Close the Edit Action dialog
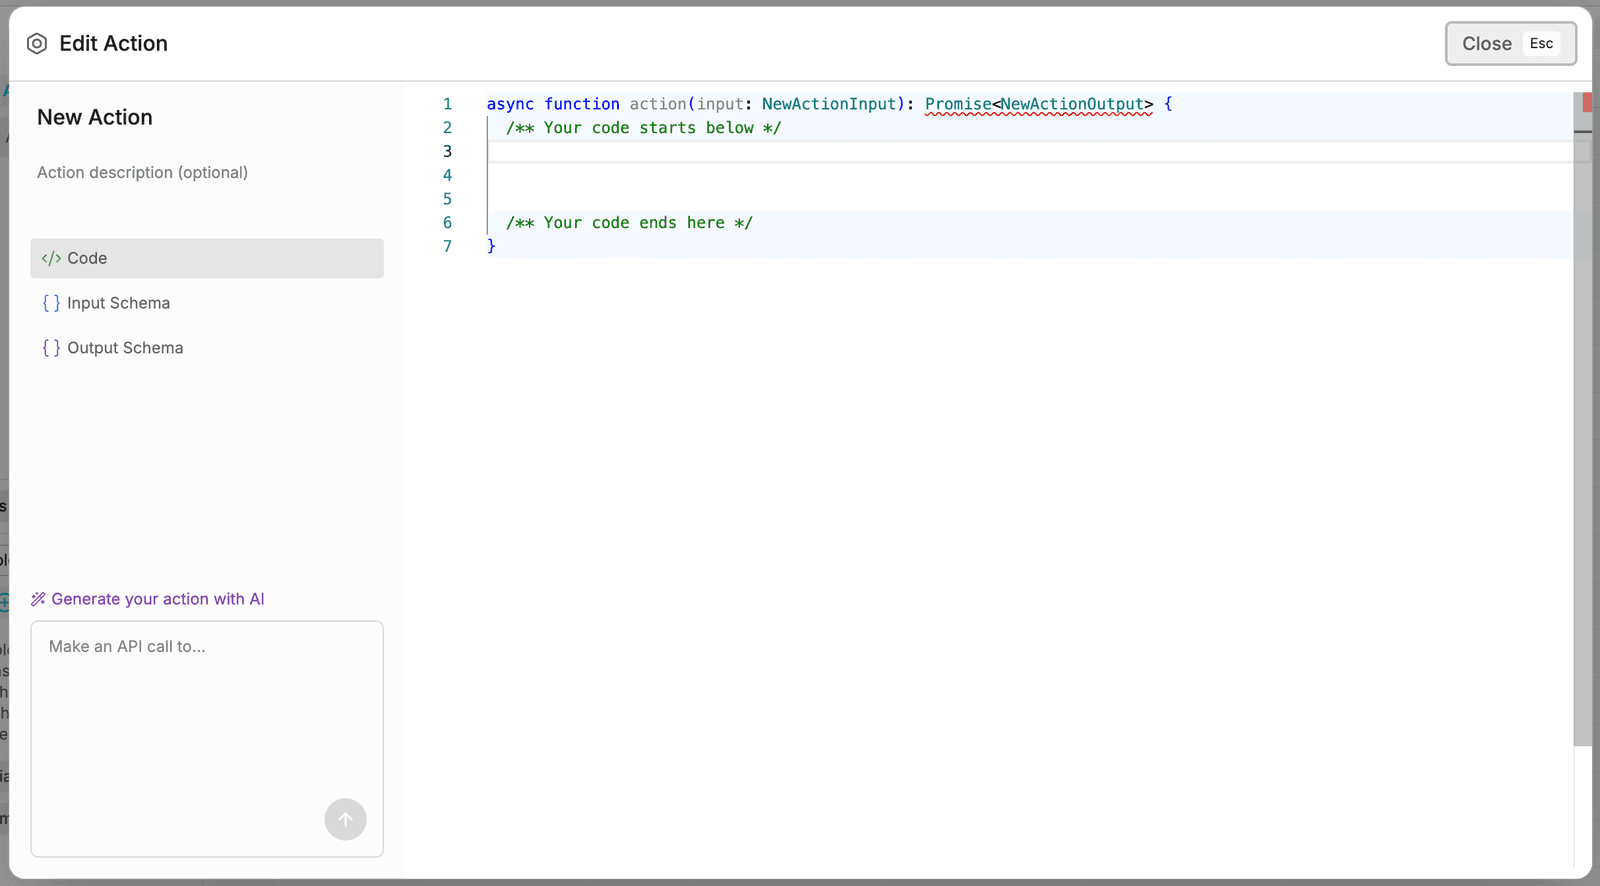The width and height of the screenshot is (1600, 886). point(1510,44)
